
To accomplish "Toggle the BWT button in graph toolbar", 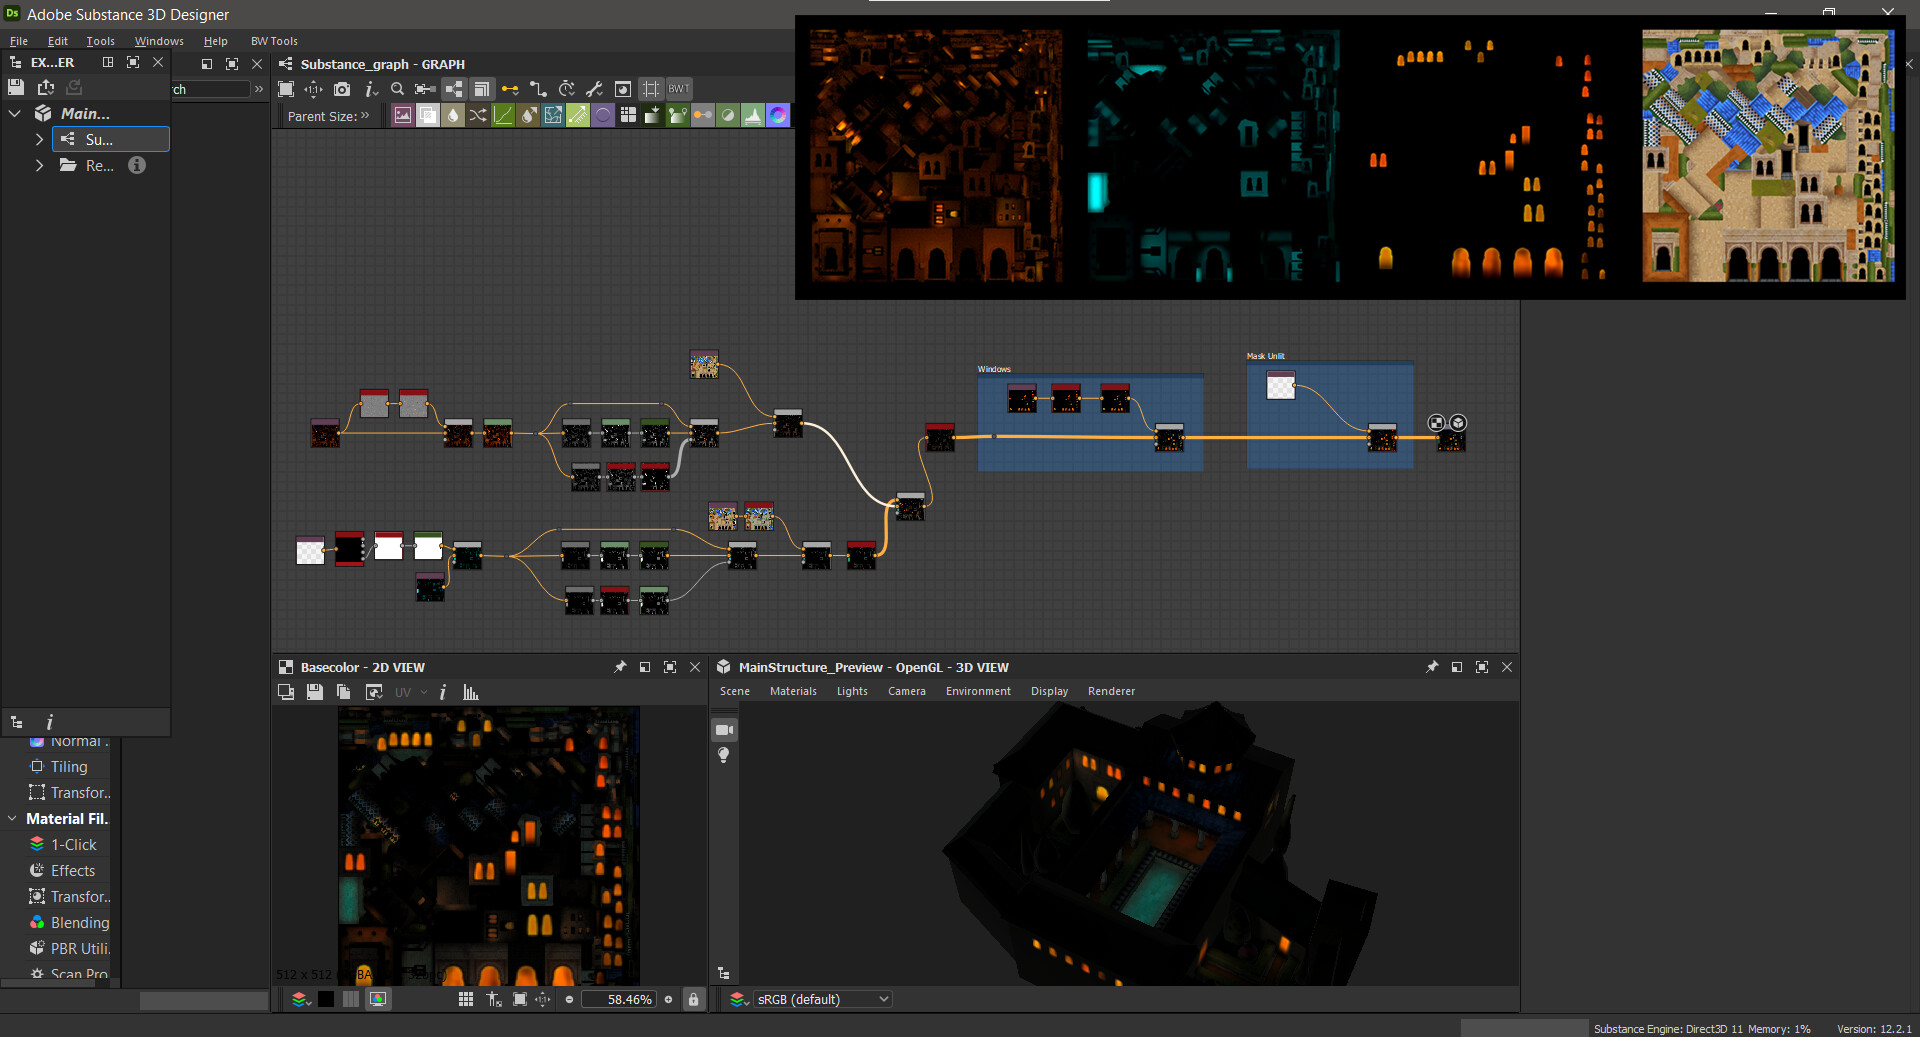I will tap(679, 89).
